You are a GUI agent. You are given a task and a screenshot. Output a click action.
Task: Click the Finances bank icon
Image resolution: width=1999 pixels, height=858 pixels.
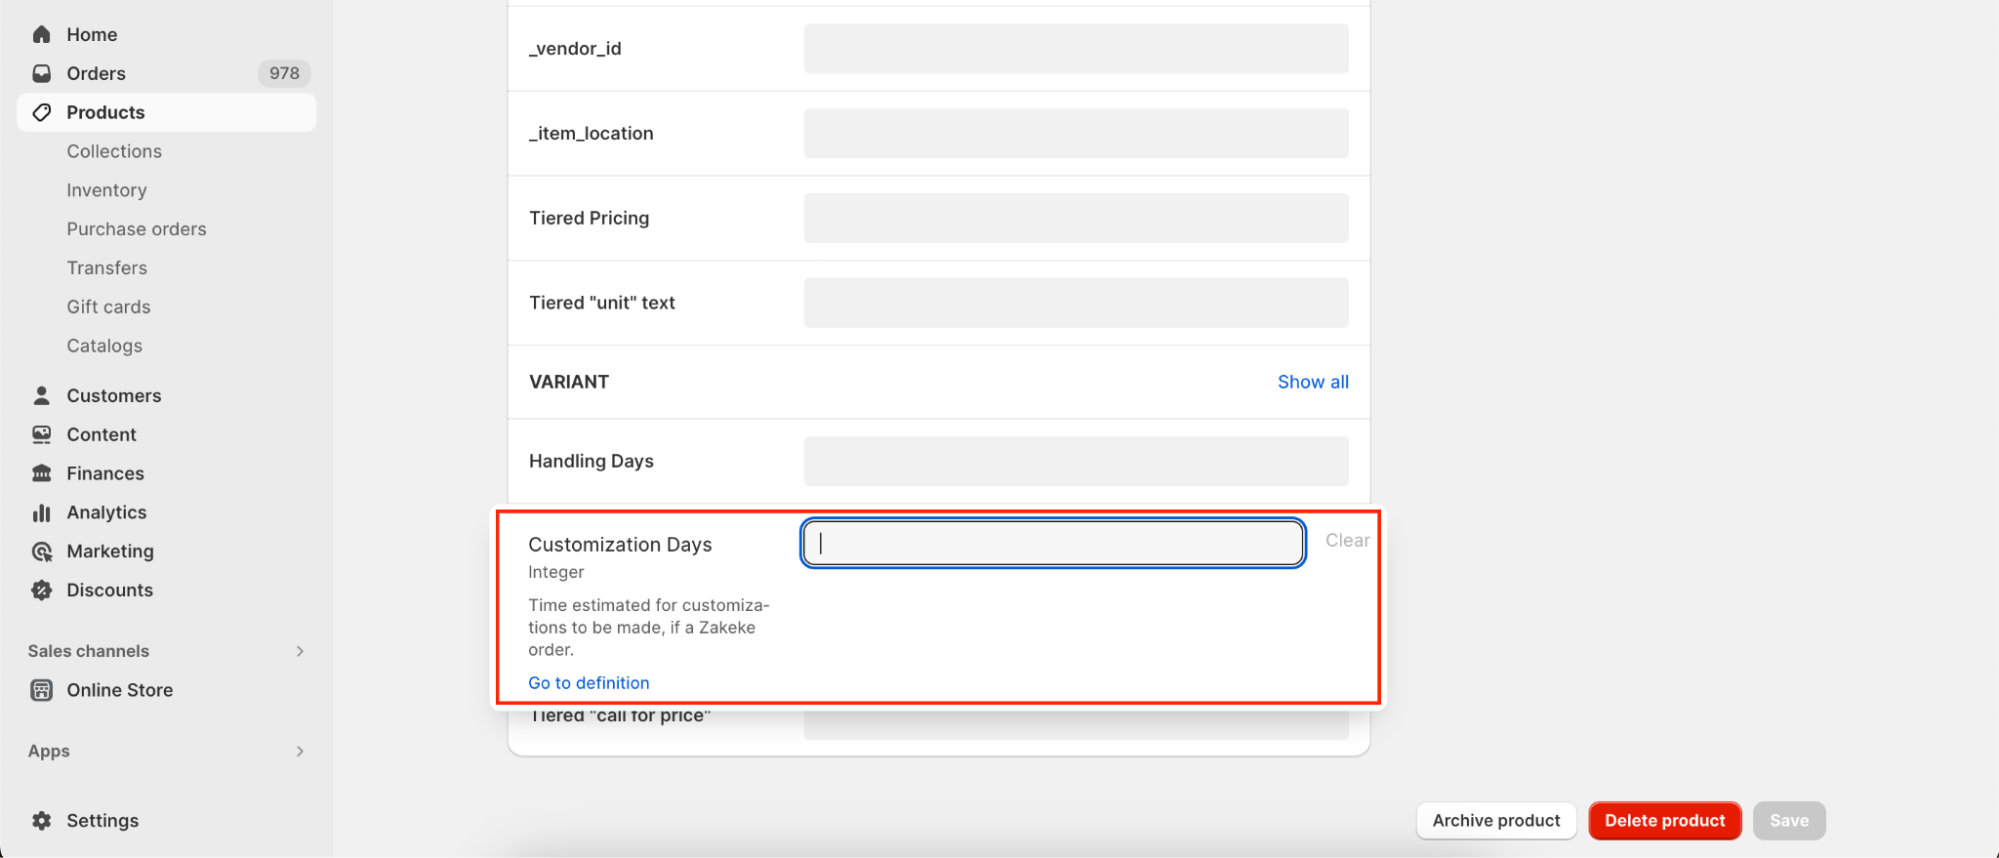coord(41,473)
